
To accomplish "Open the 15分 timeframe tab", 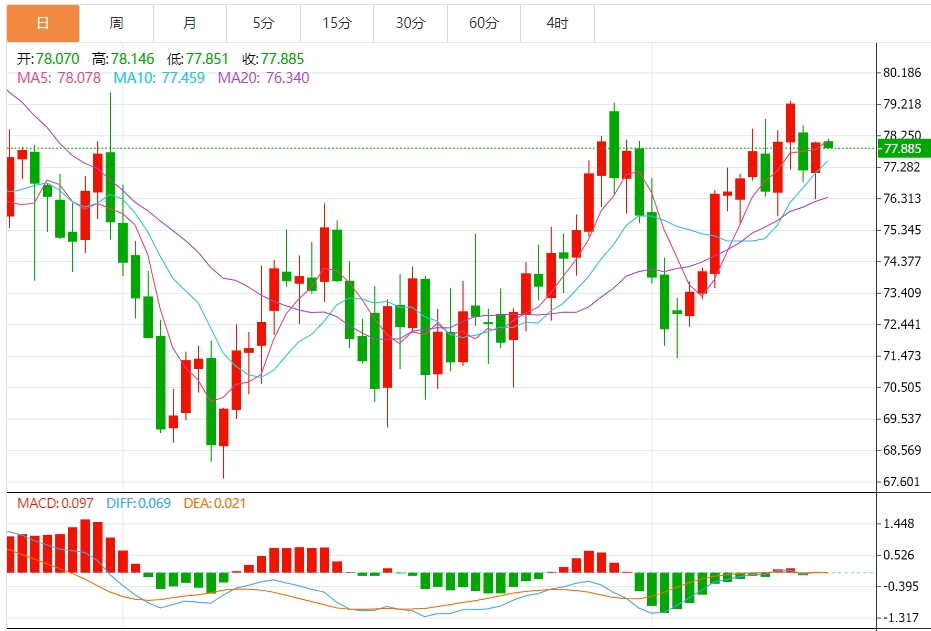I will (x=337, y=23).
